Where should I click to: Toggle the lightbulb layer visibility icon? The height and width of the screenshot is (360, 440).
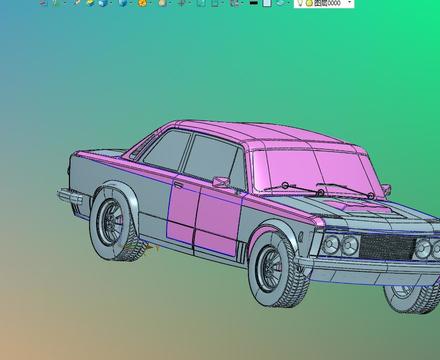coord(300,3)
